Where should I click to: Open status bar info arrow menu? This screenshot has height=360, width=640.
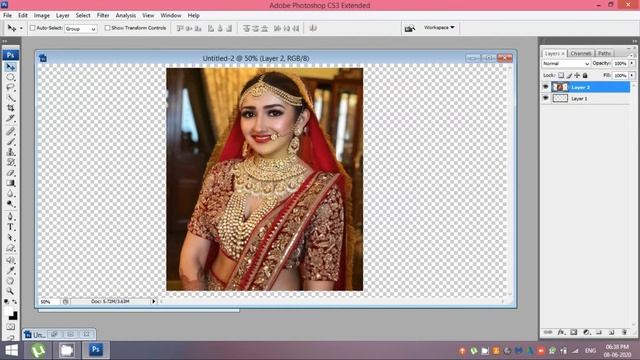point(154,301)
